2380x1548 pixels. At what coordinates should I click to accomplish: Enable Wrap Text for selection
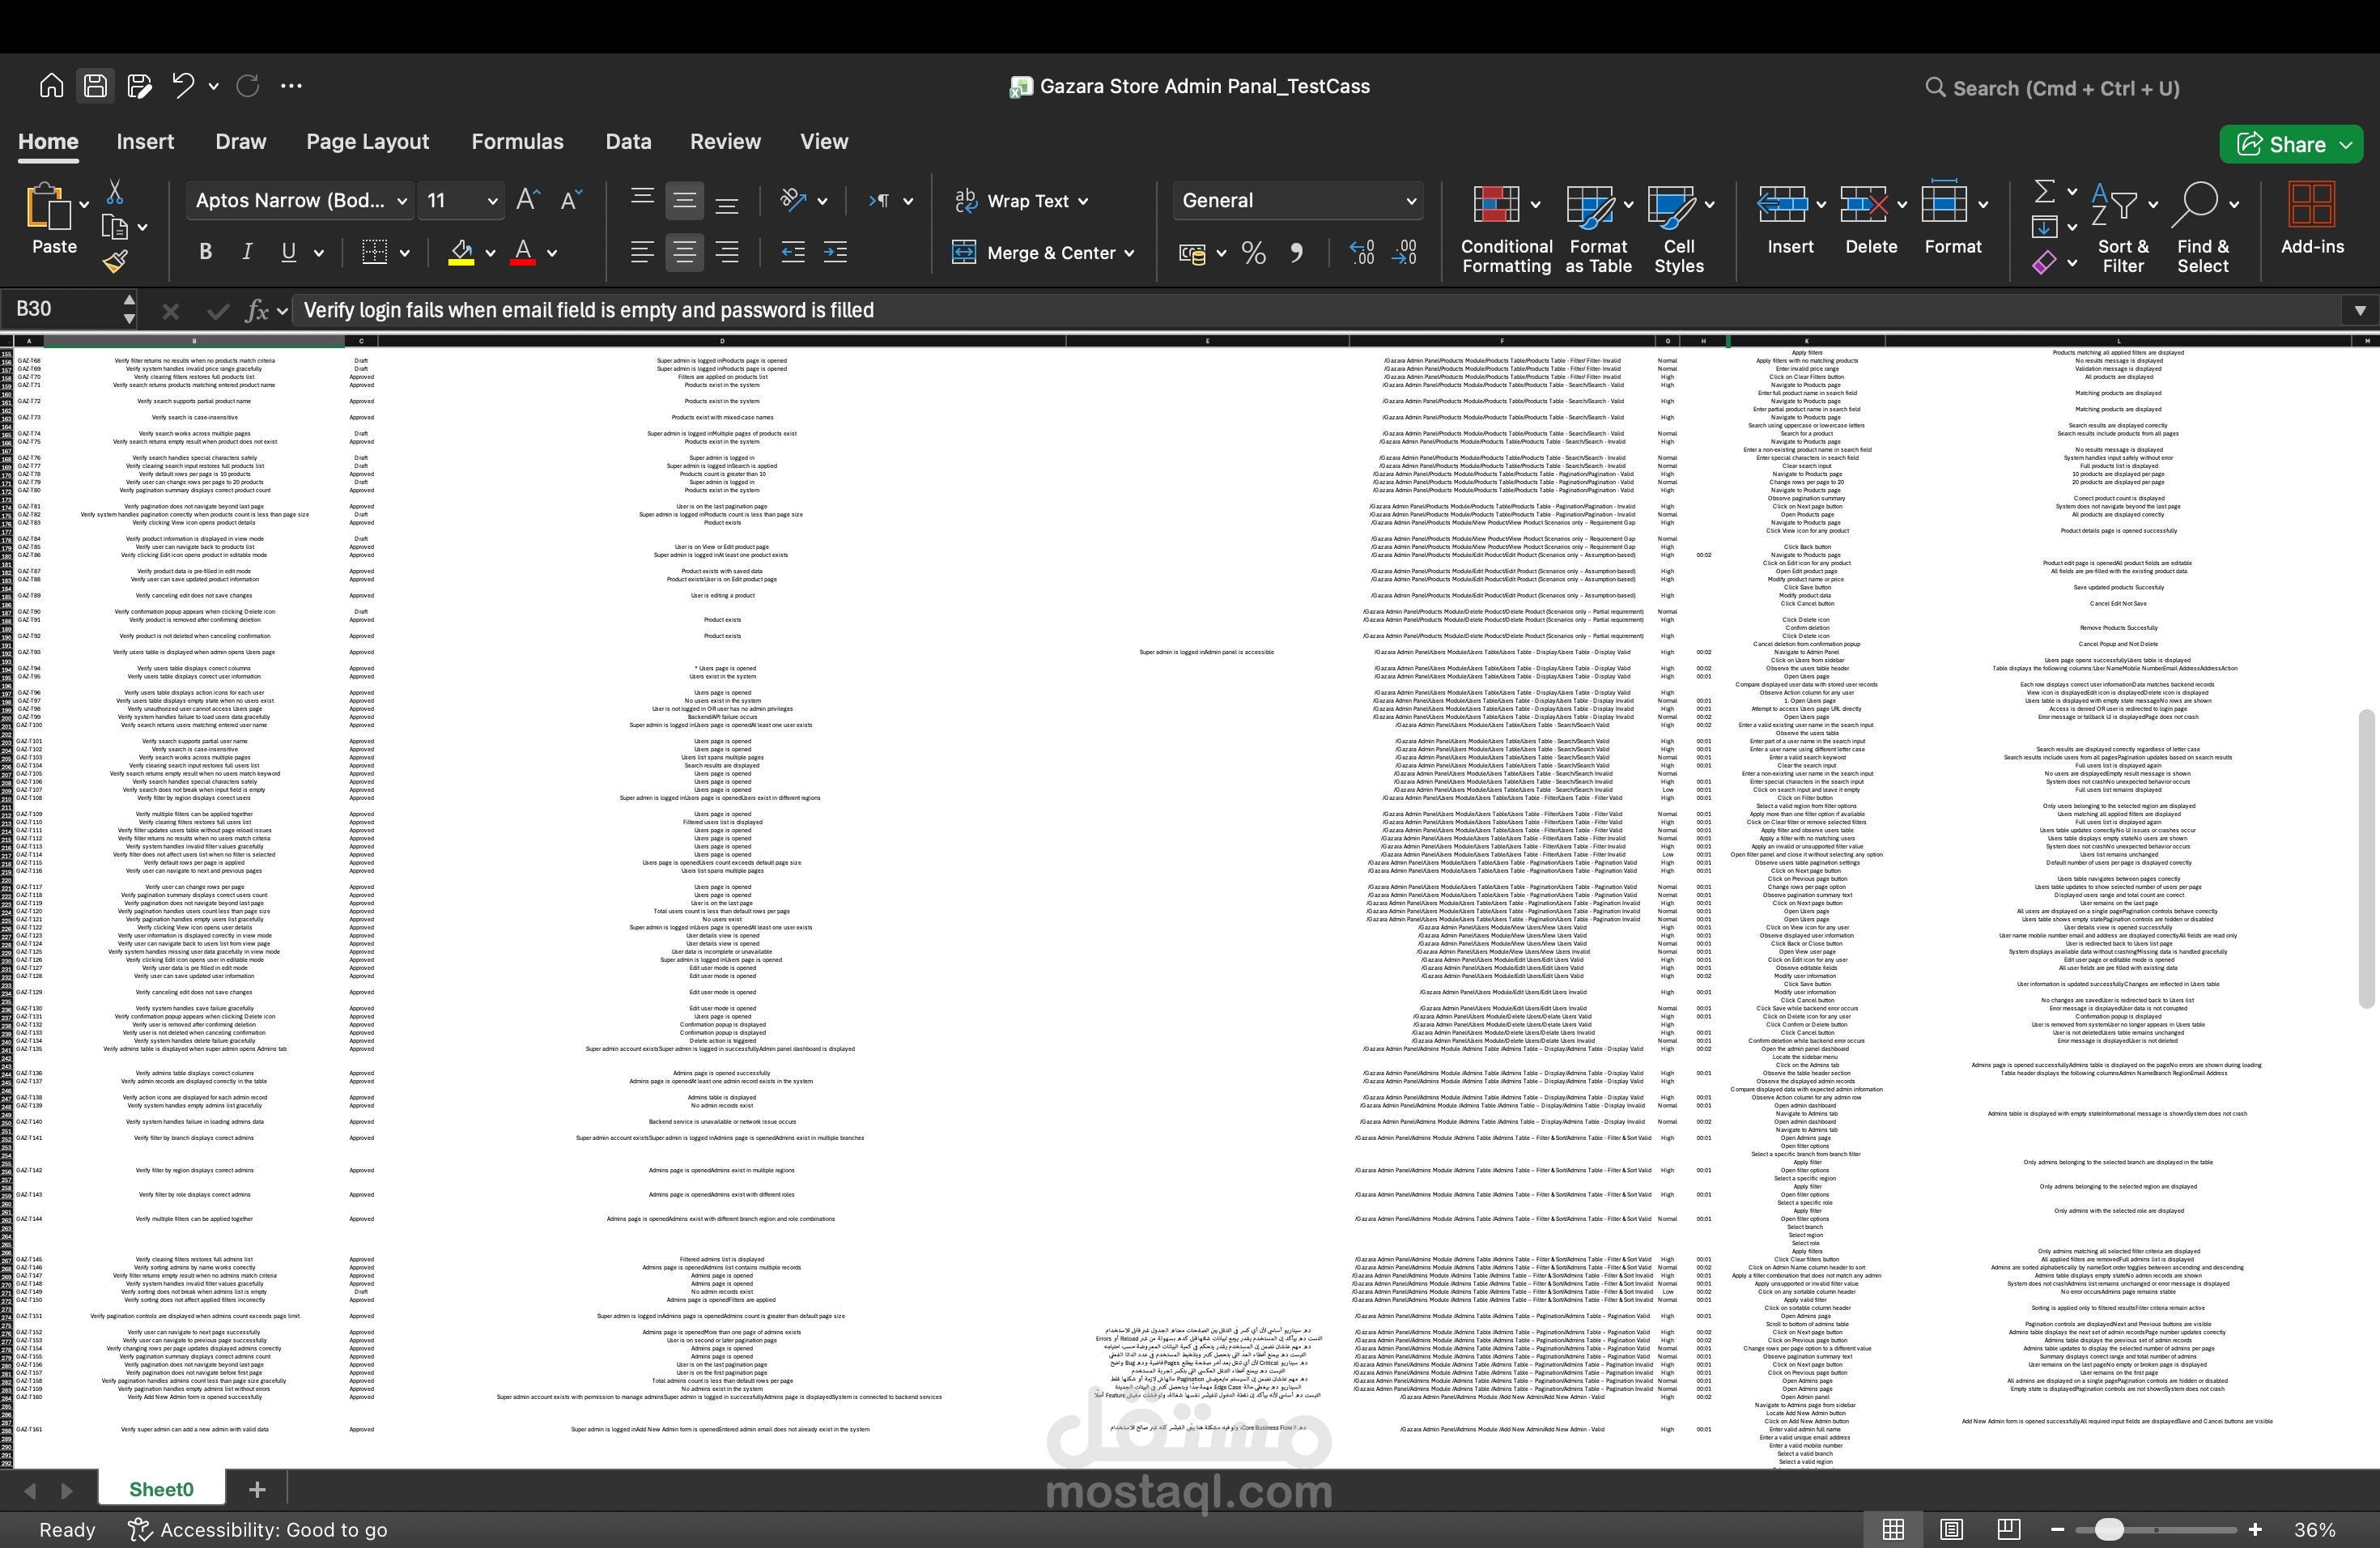click(1021, 200)
